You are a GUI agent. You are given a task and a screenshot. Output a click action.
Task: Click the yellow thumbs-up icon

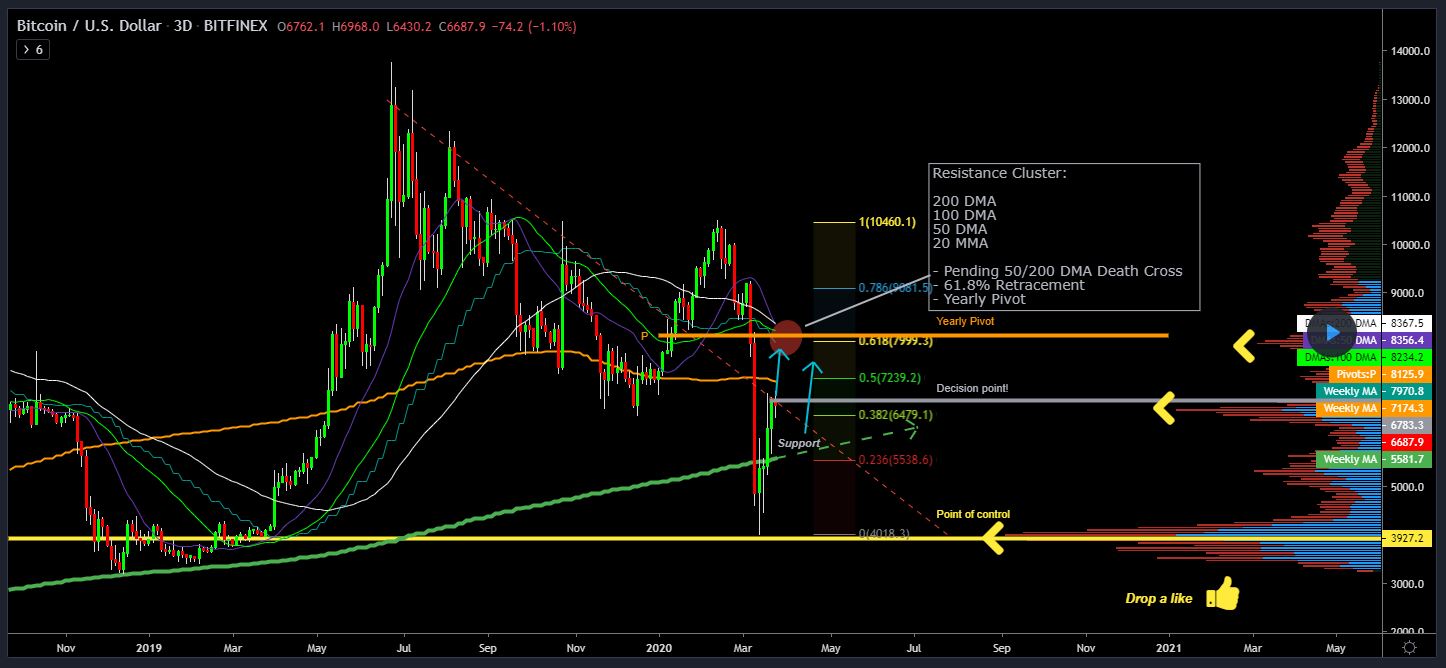(1222, 595)
